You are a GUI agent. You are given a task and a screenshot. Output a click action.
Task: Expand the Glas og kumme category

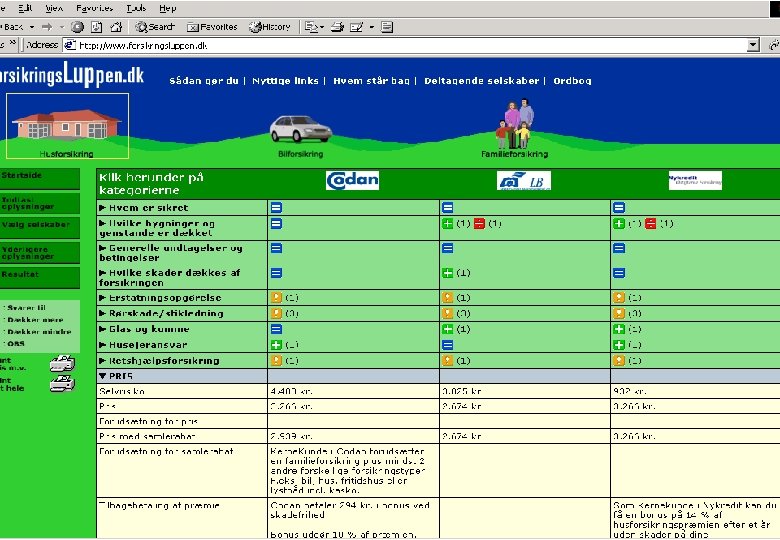(x=144, y=329)
